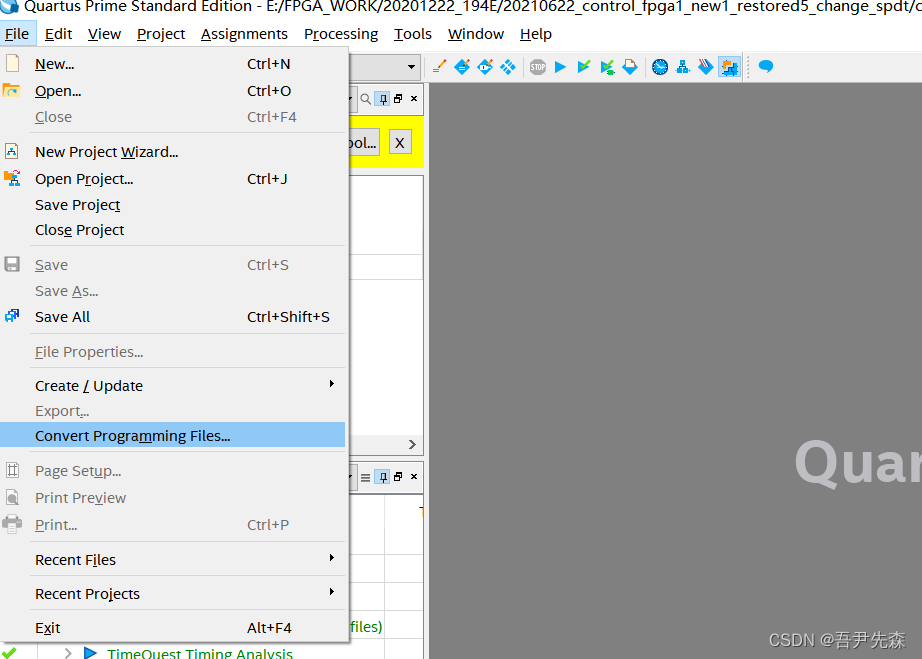Open the highlighted Platform Designer icon
This screenshot has width=922, height=659.
729,66
